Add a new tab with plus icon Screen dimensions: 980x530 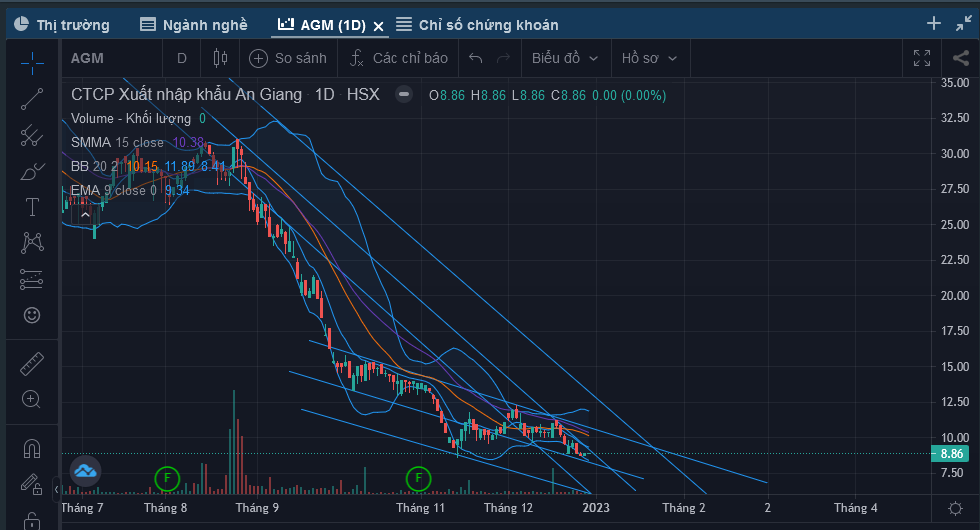934,24
